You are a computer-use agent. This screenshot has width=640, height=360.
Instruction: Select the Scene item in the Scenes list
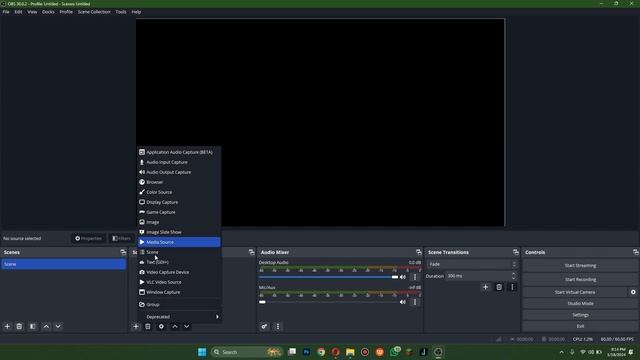(64, 264)
